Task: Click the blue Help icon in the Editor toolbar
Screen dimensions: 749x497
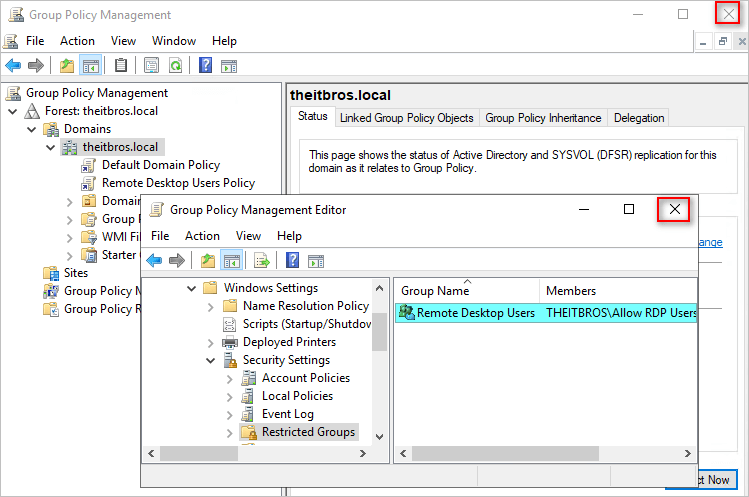Action: tap(292, 261)
